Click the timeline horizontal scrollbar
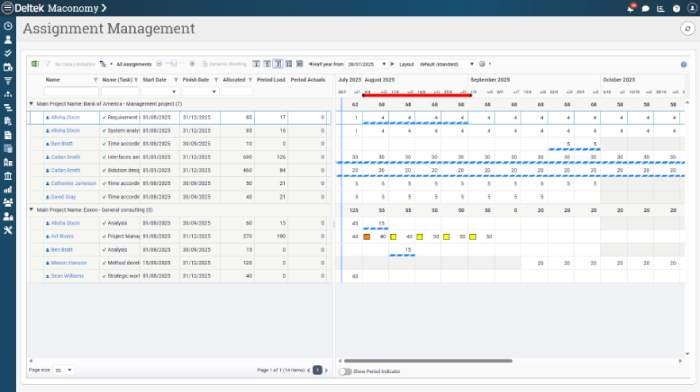 tap(428, 361)
